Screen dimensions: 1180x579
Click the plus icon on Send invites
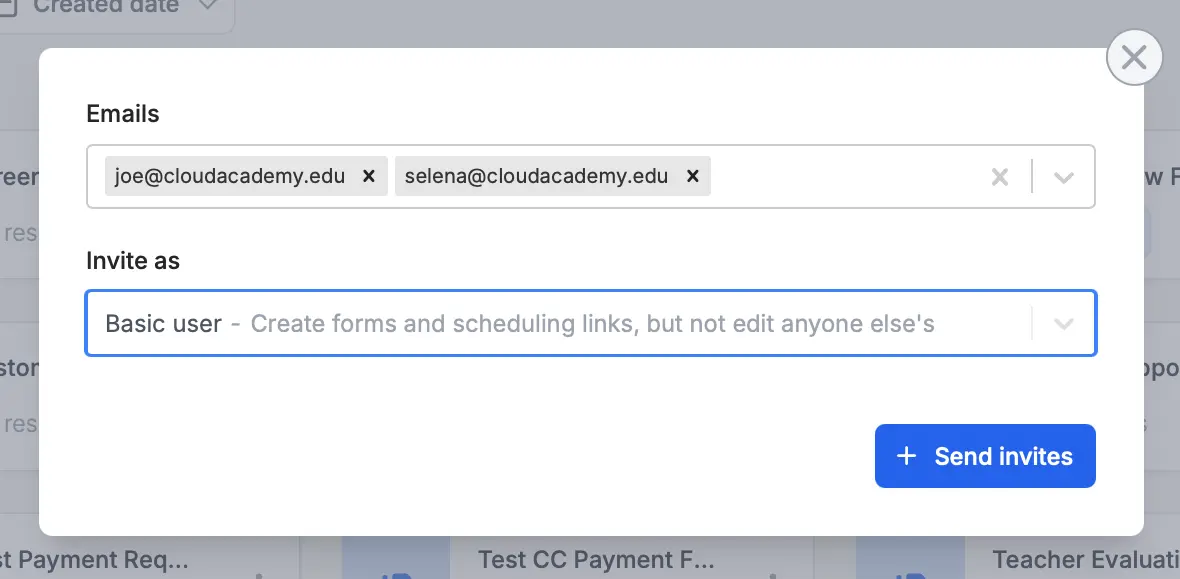[x=907, y=456]
